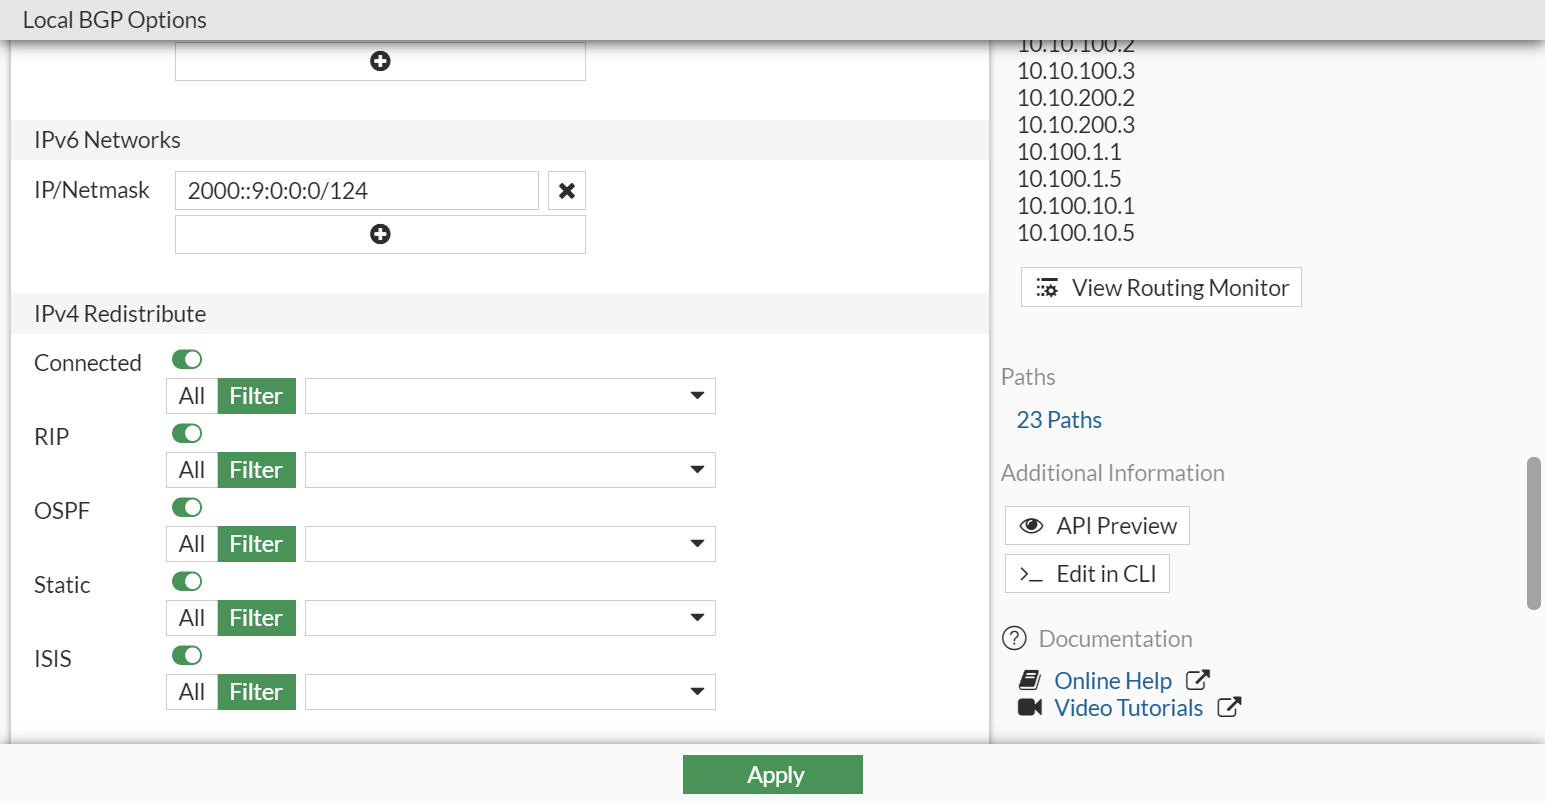Select Filter mode for Static redistribution

point(255,617)
